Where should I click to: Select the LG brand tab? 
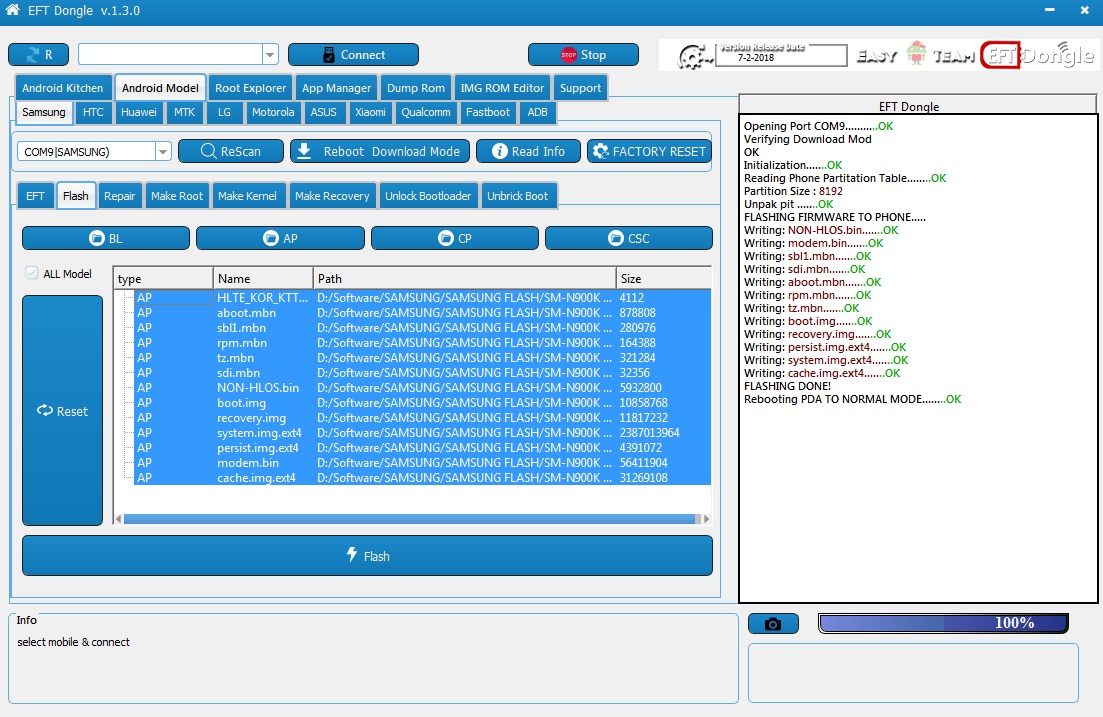click(x=224, y=112)
